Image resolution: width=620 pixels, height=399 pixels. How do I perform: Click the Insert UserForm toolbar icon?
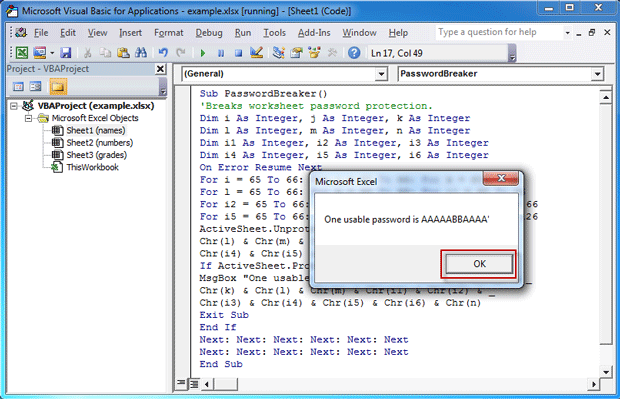[40, 53]
